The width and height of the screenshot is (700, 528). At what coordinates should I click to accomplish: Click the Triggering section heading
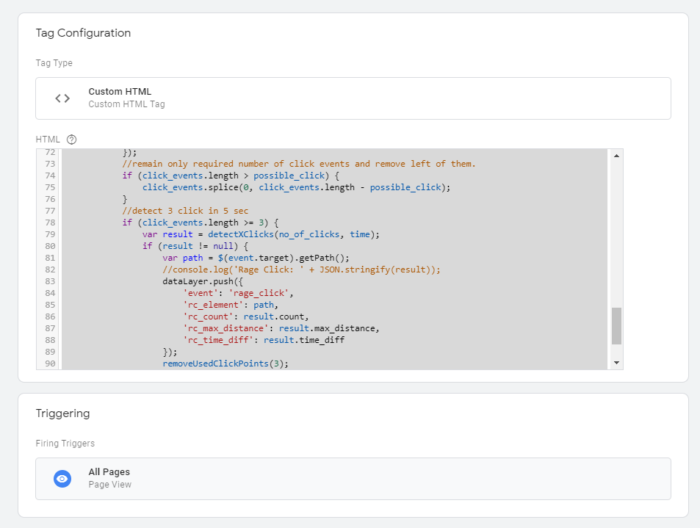click(x=62, y=412)
